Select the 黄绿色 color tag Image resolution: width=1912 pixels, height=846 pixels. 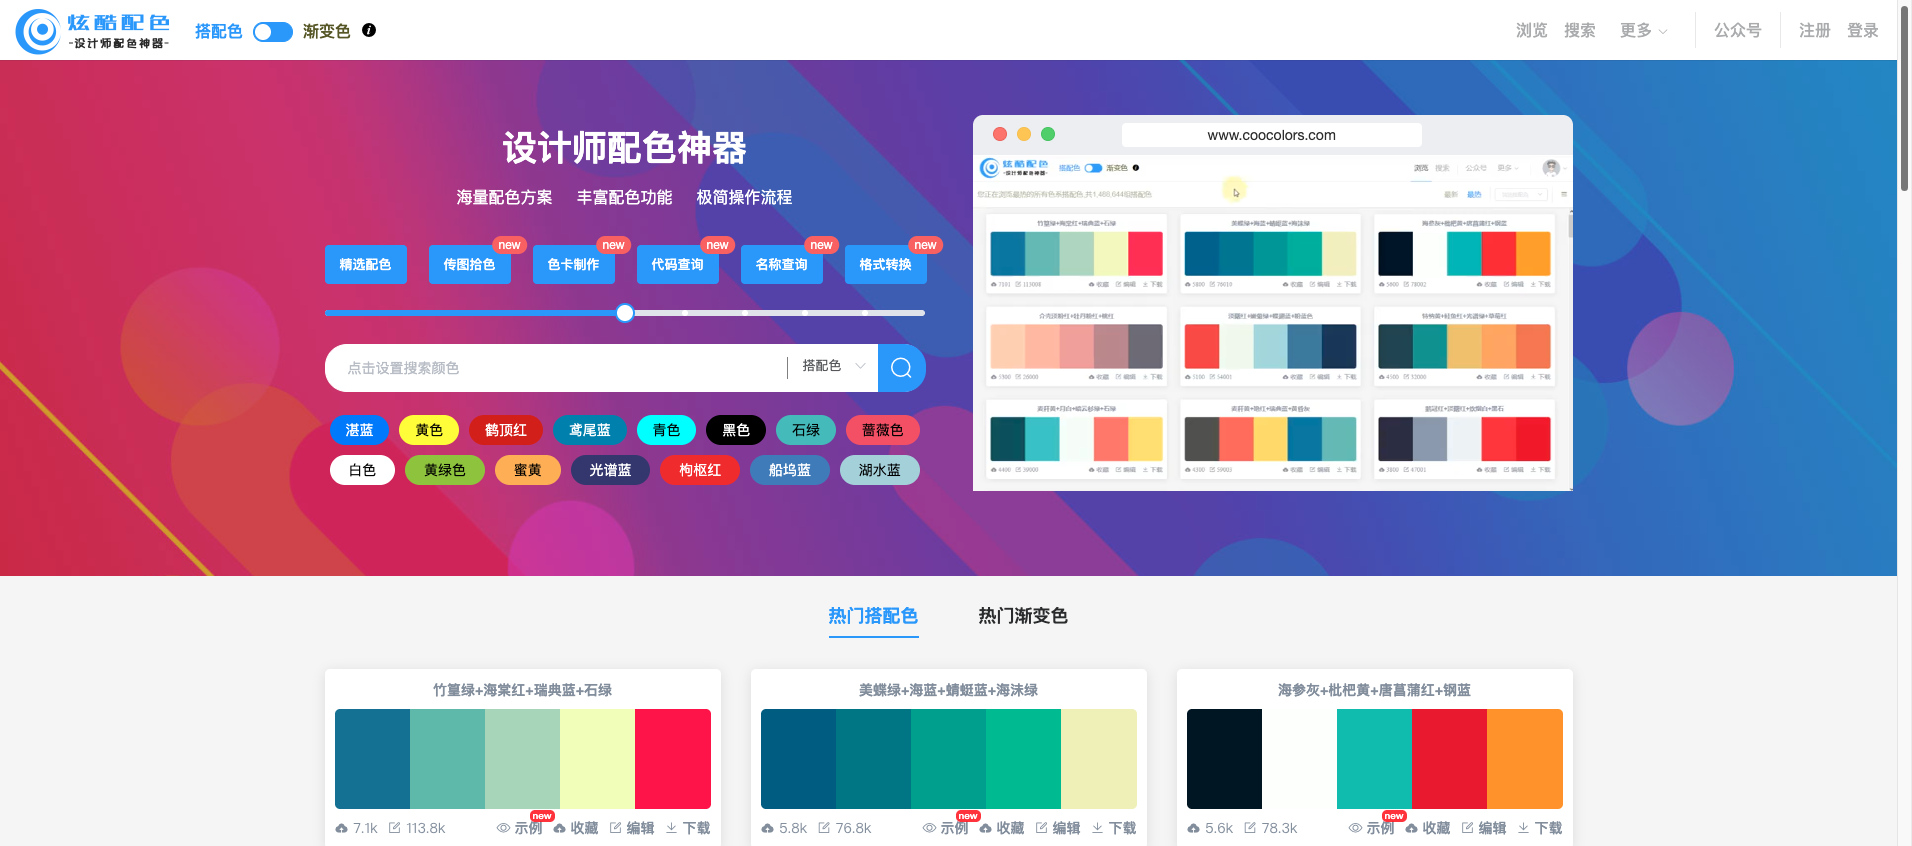pos(445,470)
